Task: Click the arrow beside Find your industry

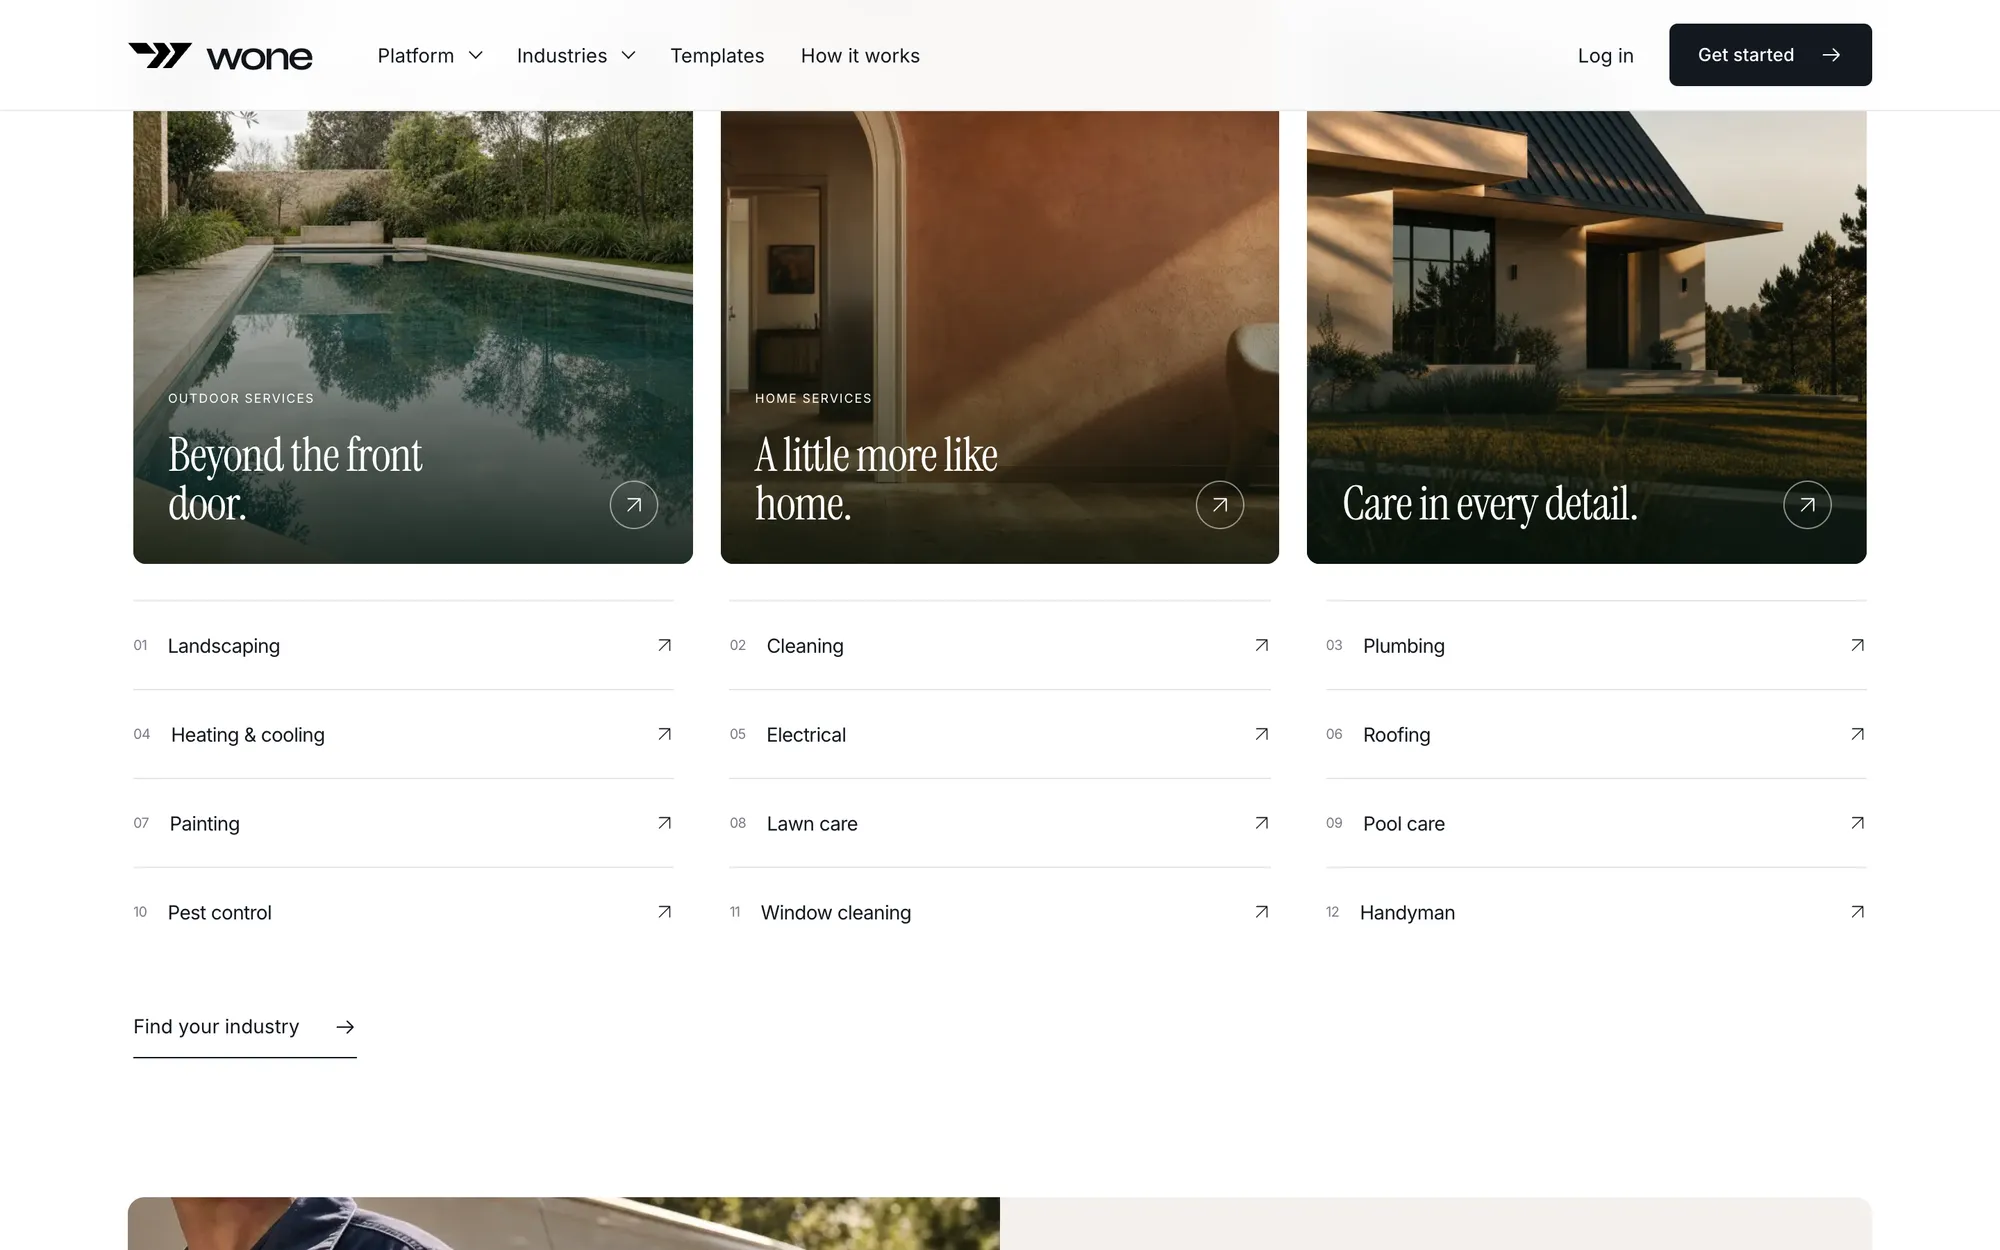Action: point(345,1027)
